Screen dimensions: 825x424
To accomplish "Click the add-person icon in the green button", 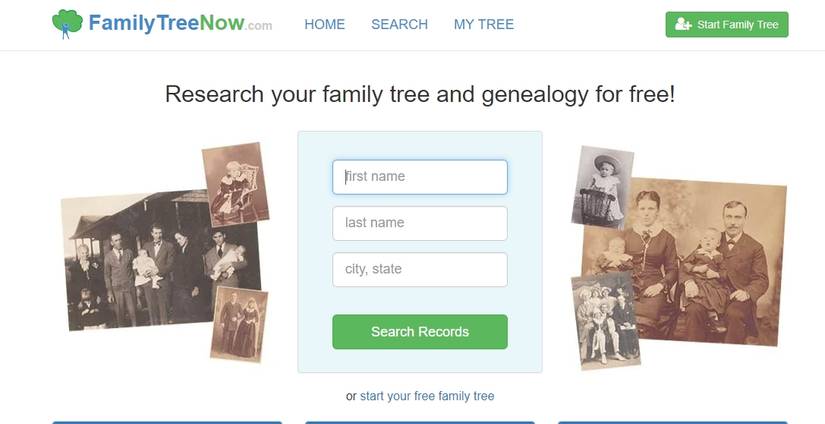I will 684,24.
